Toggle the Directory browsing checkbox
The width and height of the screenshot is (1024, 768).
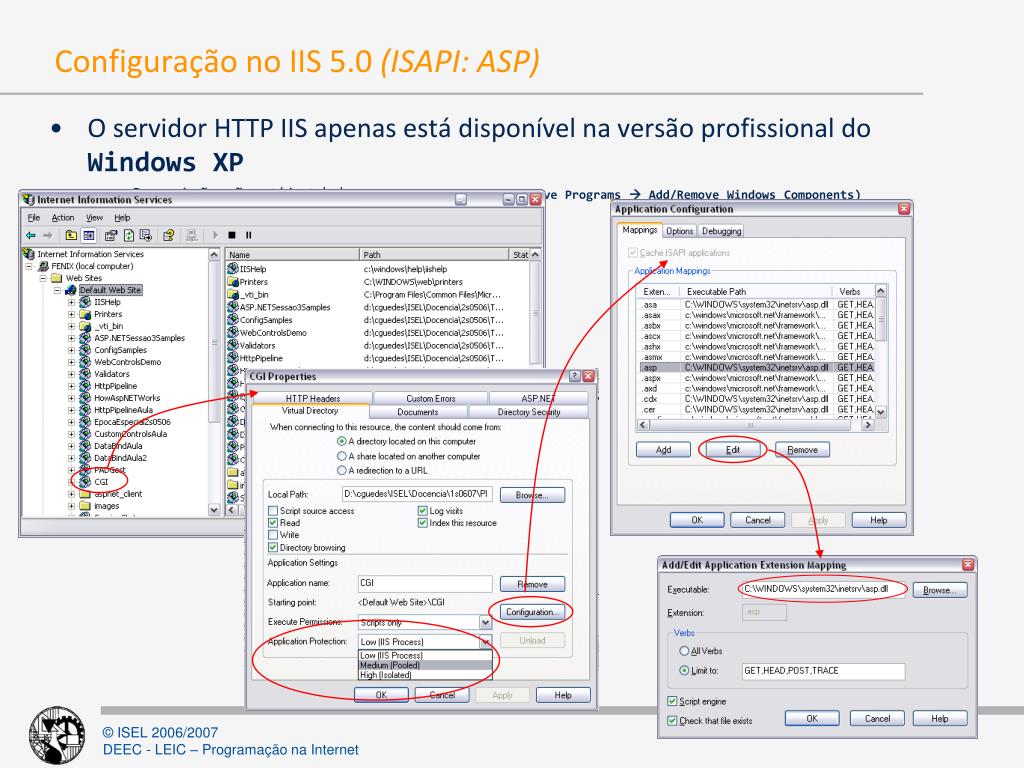273,547
